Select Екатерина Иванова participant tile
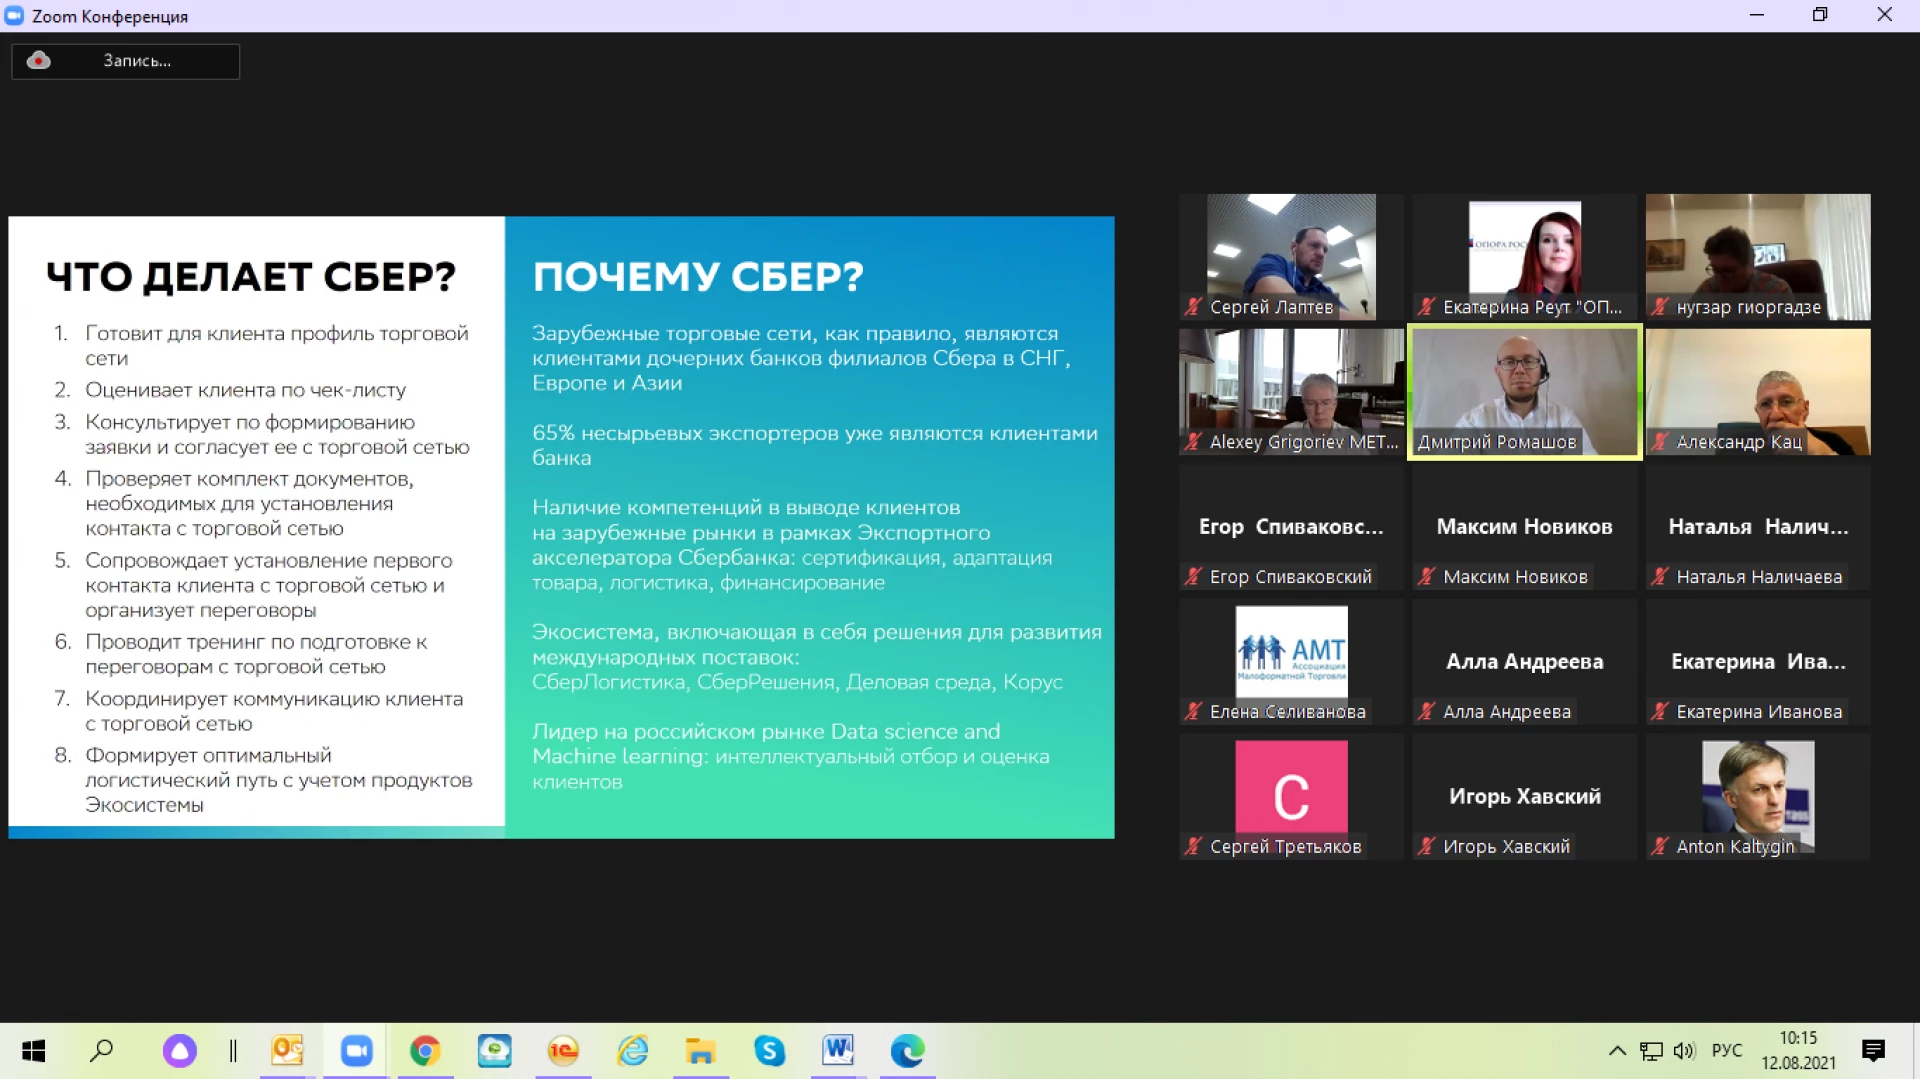 [1758, 662]
